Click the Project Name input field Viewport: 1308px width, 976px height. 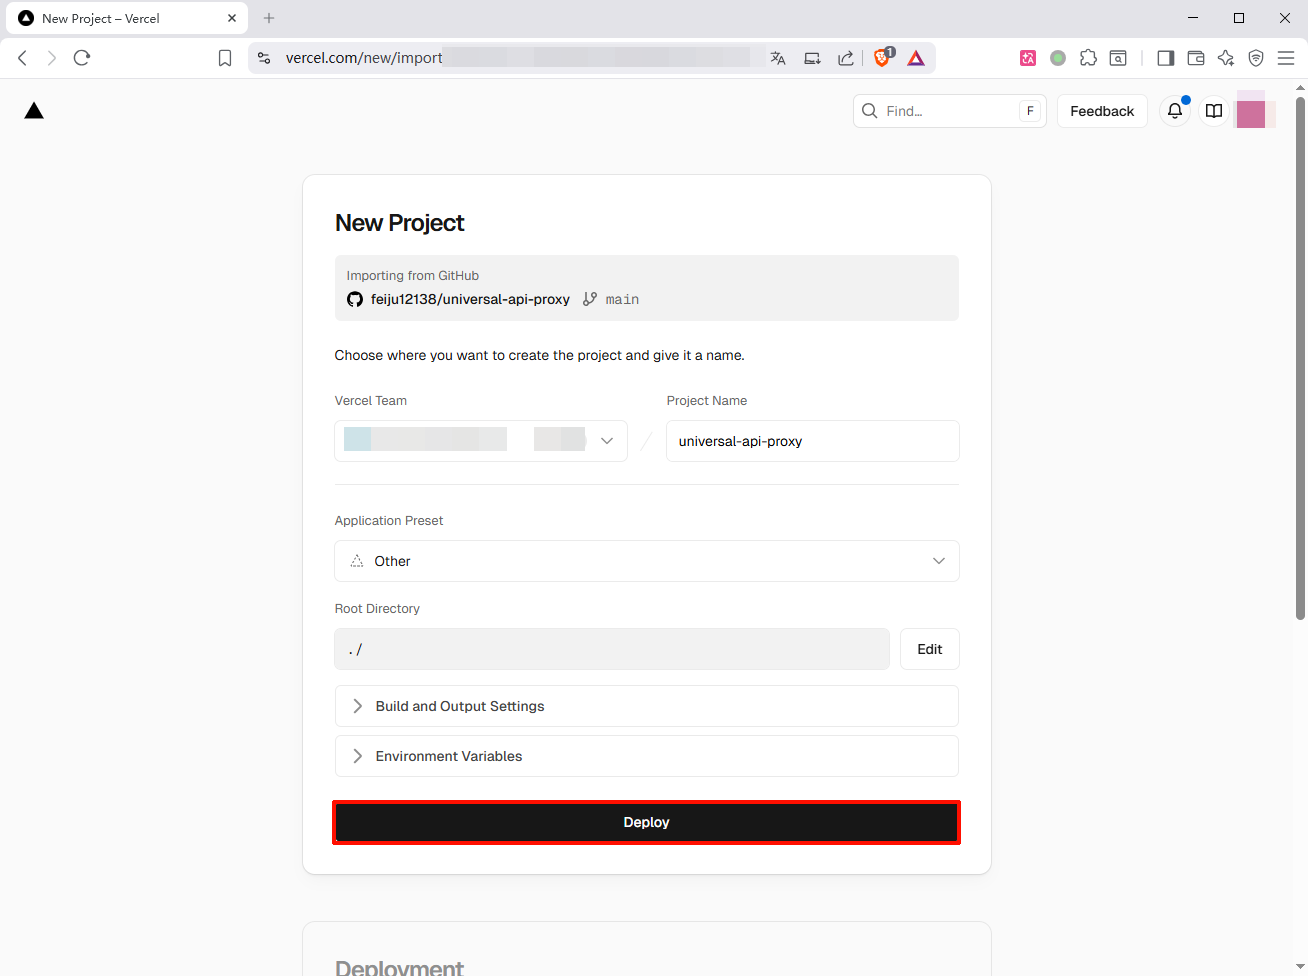pos(813,441)
